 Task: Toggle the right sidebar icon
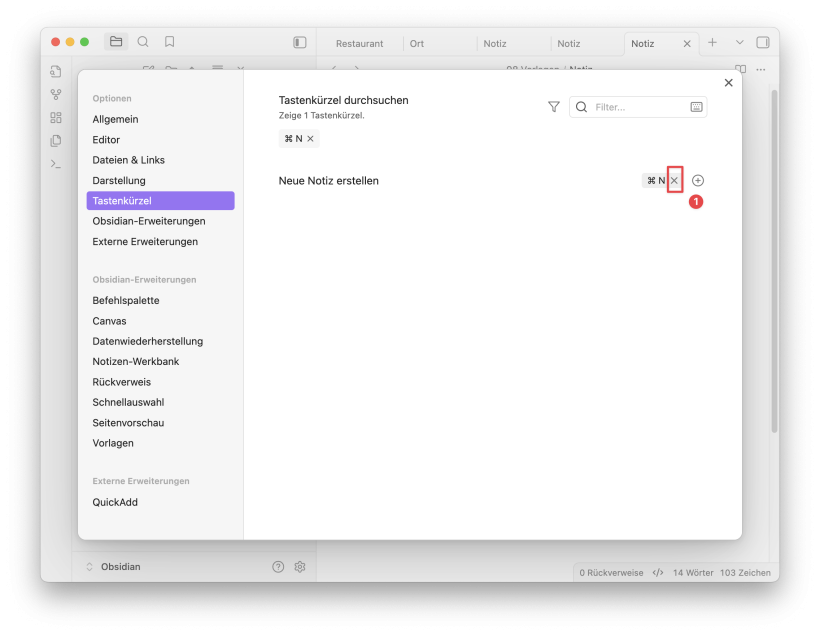point(763,43)
